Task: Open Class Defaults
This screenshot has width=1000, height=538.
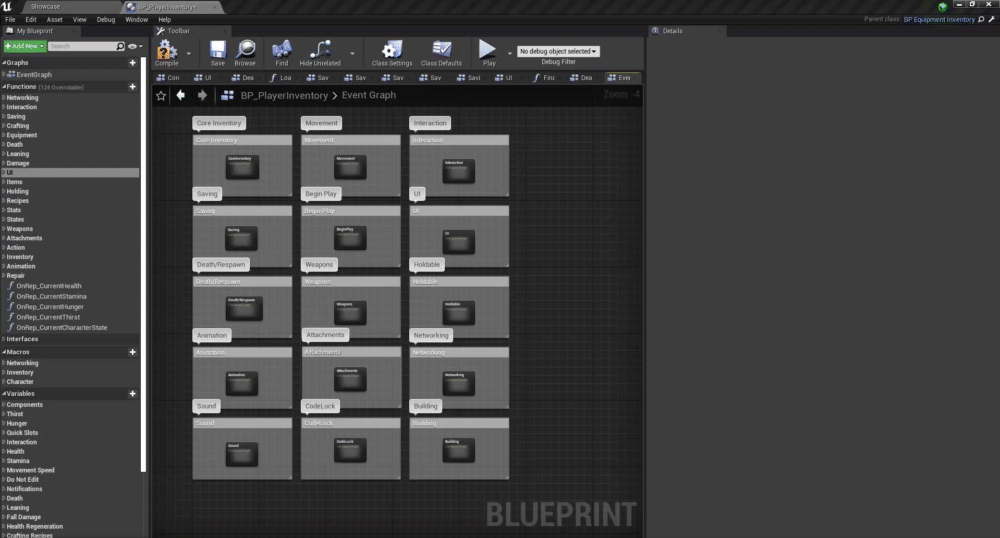Action: (x=441, y=53)
